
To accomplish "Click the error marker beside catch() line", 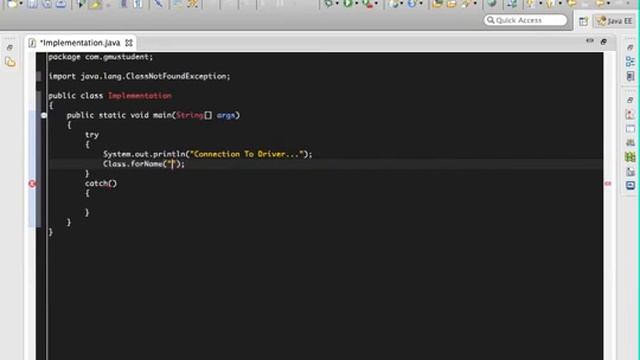I will click(32, 184).
